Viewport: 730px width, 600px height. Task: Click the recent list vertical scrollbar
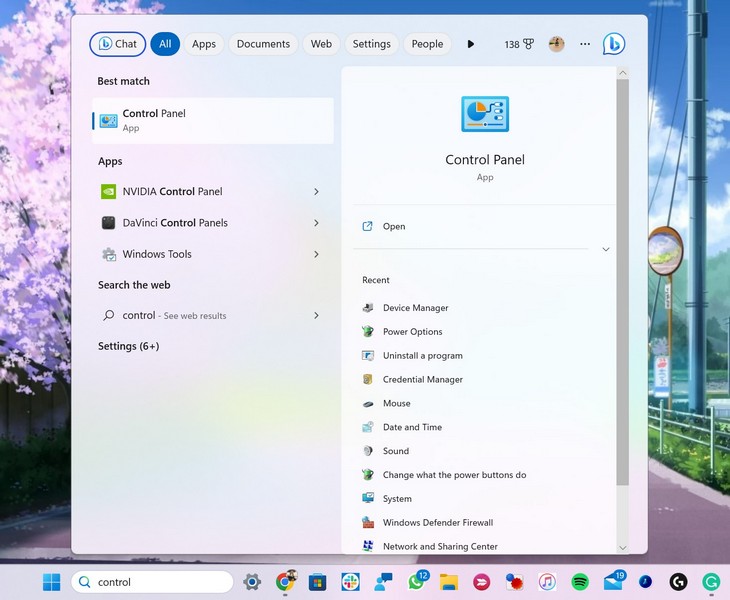tap(622, 300)
